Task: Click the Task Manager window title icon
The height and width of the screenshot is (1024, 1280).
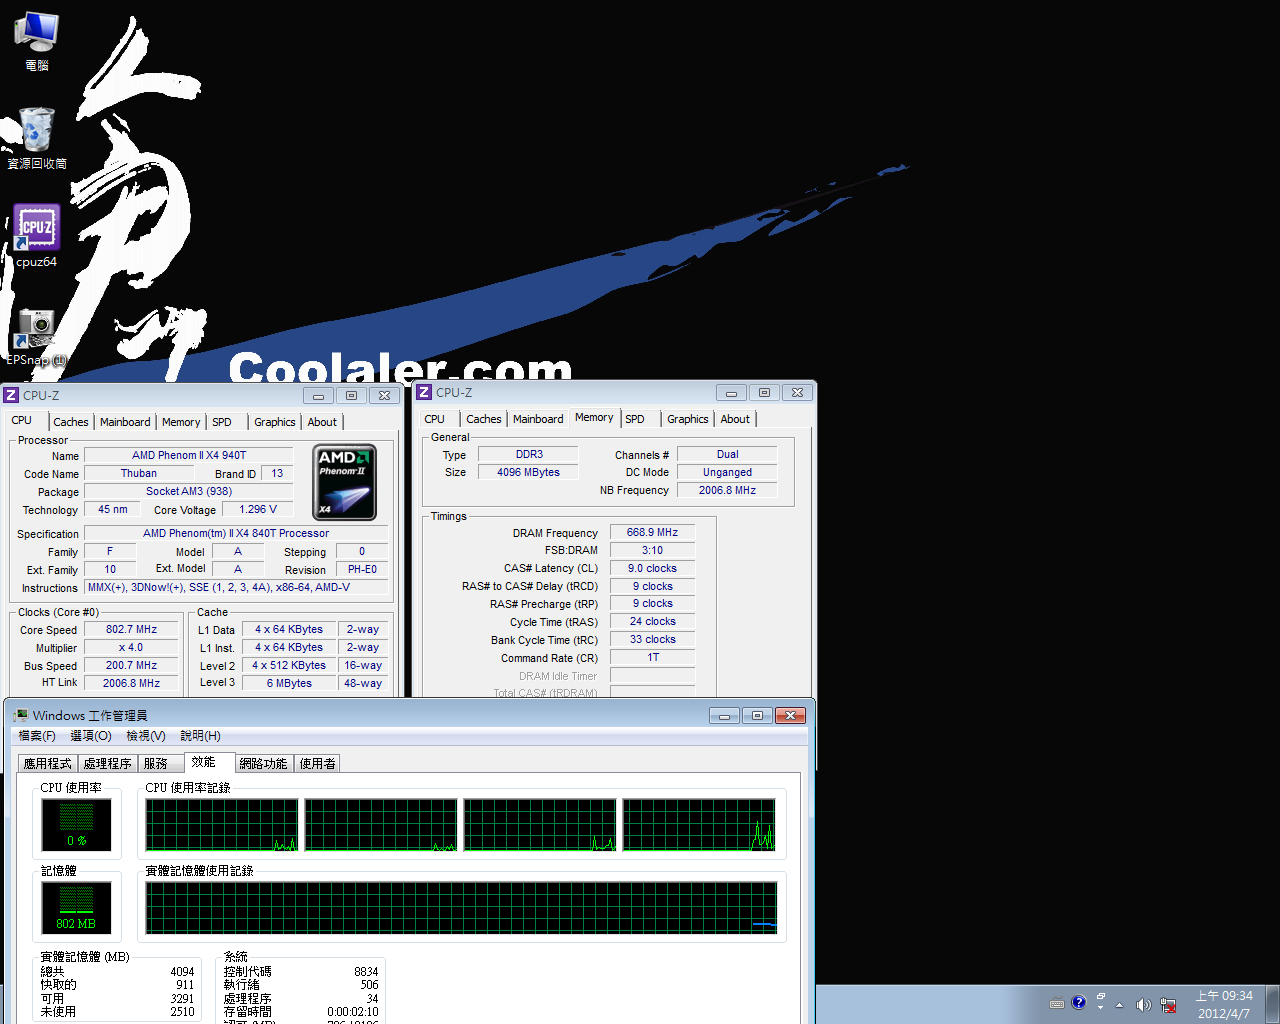Action: tap(20, 715)
